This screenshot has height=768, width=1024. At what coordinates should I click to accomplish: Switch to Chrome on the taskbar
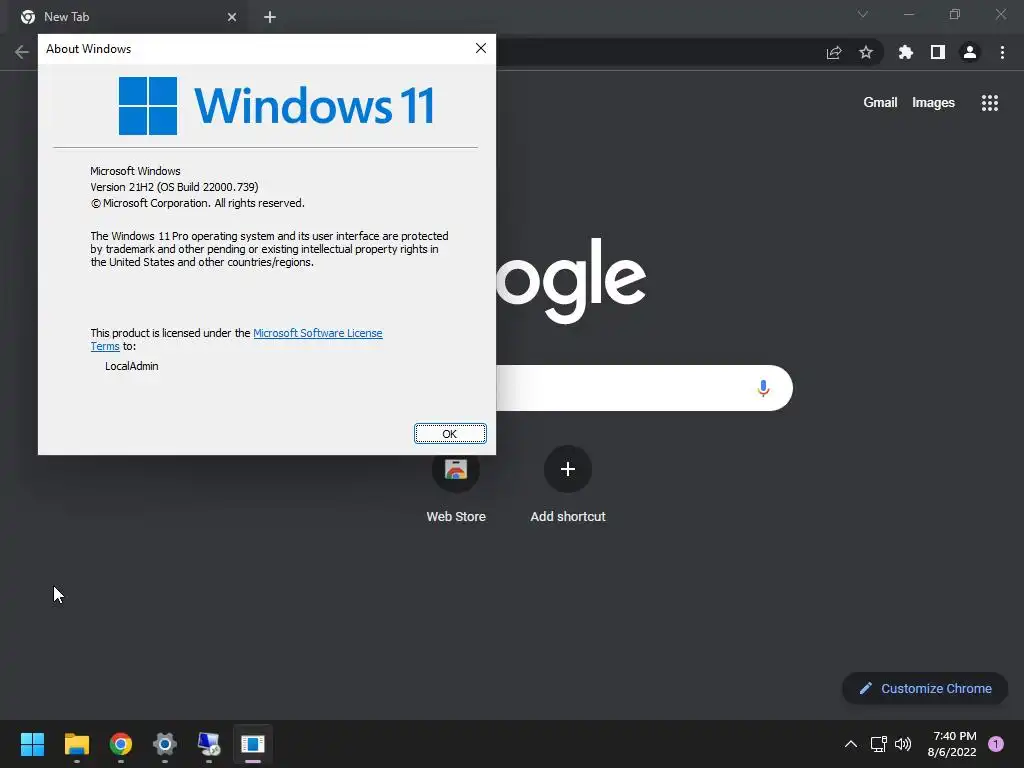click(x=121, y=744)
